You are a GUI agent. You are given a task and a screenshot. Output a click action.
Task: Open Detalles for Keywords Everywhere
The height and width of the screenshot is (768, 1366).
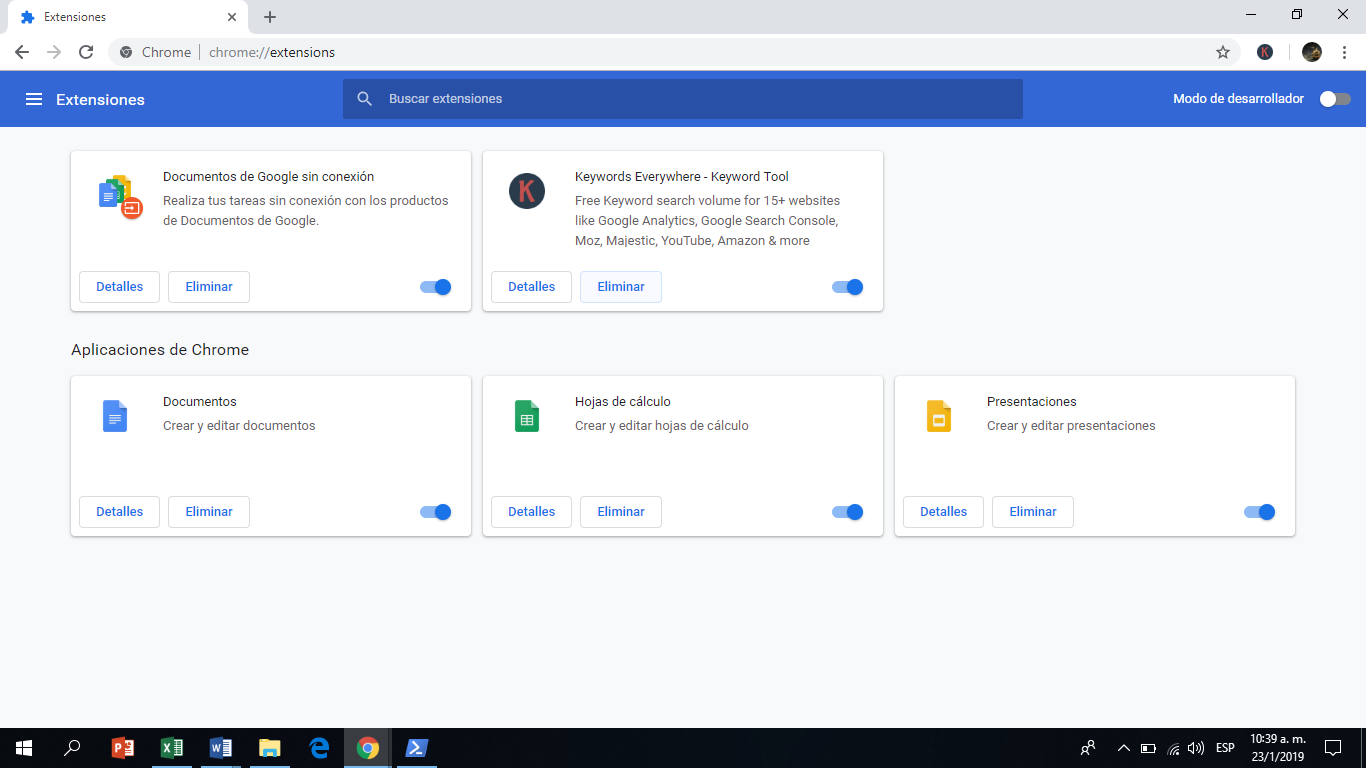click(531, 287)
